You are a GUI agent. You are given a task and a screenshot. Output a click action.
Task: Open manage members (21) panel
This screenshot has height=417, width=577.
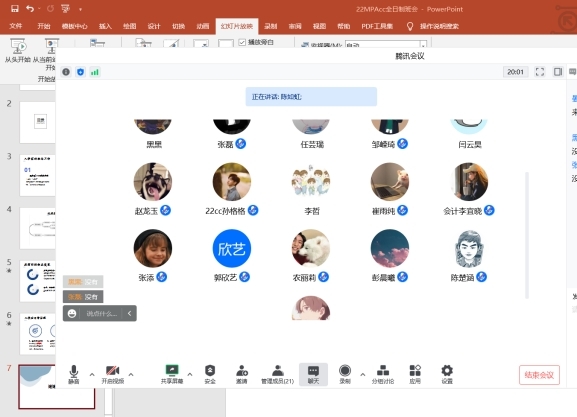(277, 374)
